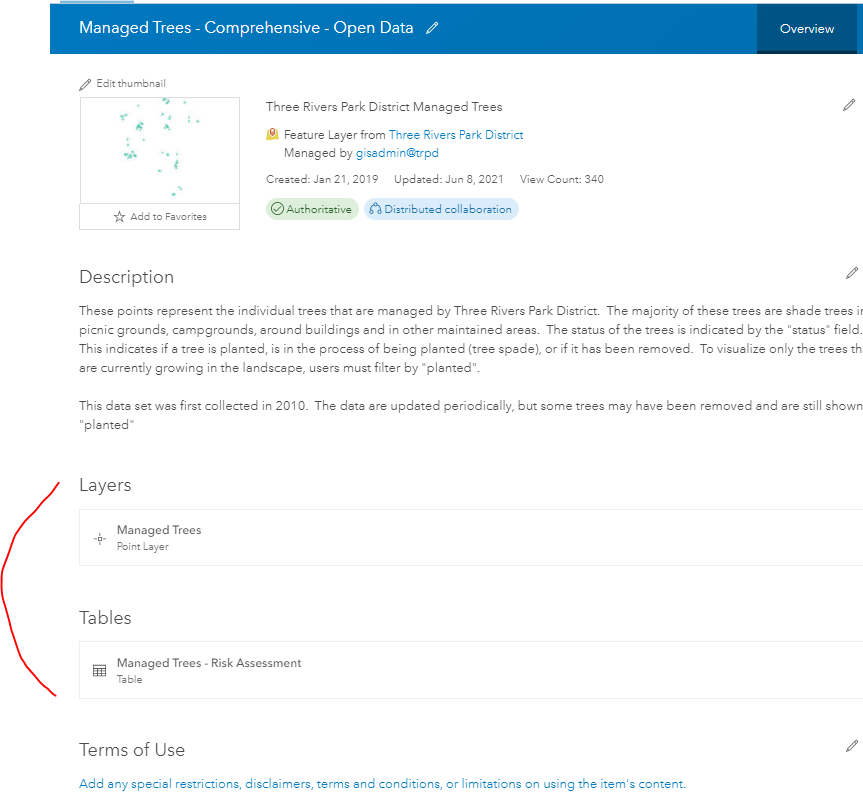
Task: Edit the Description using pencil icon
Action: click(x=852, y=273)
